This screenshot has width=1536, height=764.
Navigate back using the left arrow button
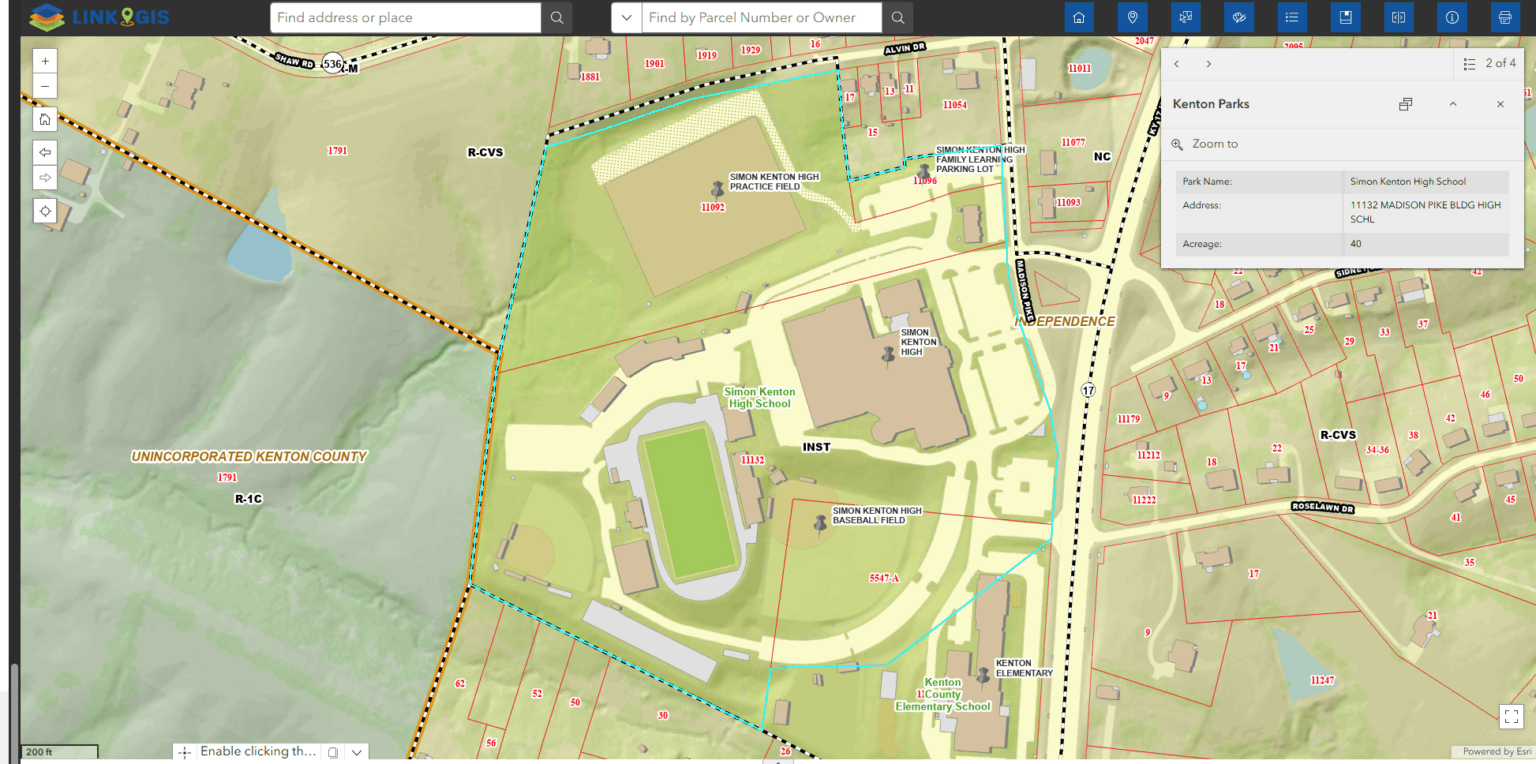coord(44,152)
